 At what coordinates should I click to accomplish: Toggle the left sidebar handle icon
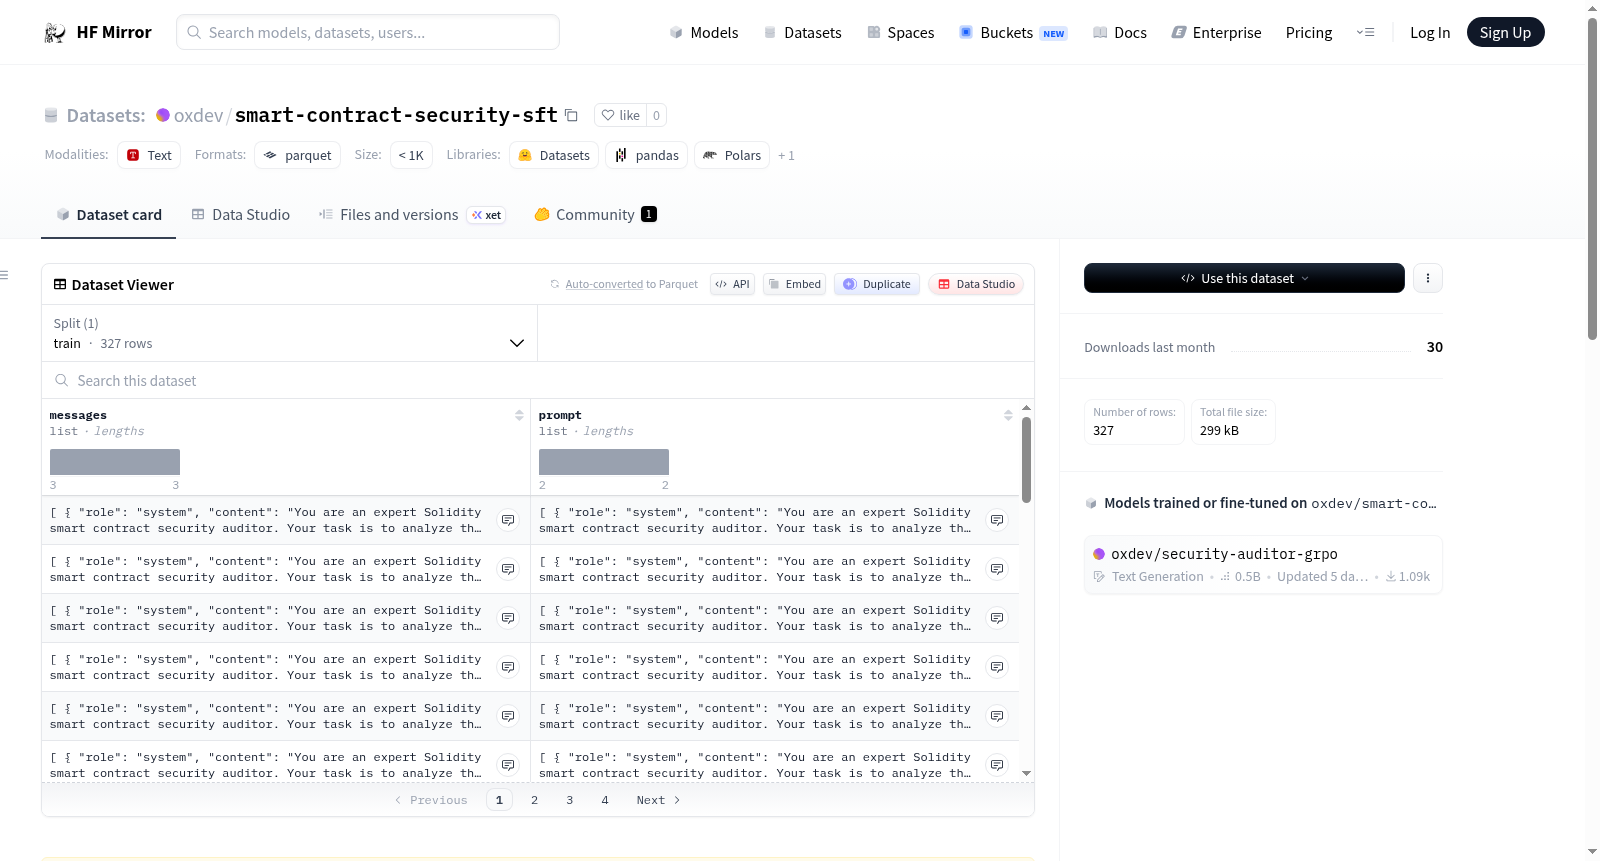[4, 275]
